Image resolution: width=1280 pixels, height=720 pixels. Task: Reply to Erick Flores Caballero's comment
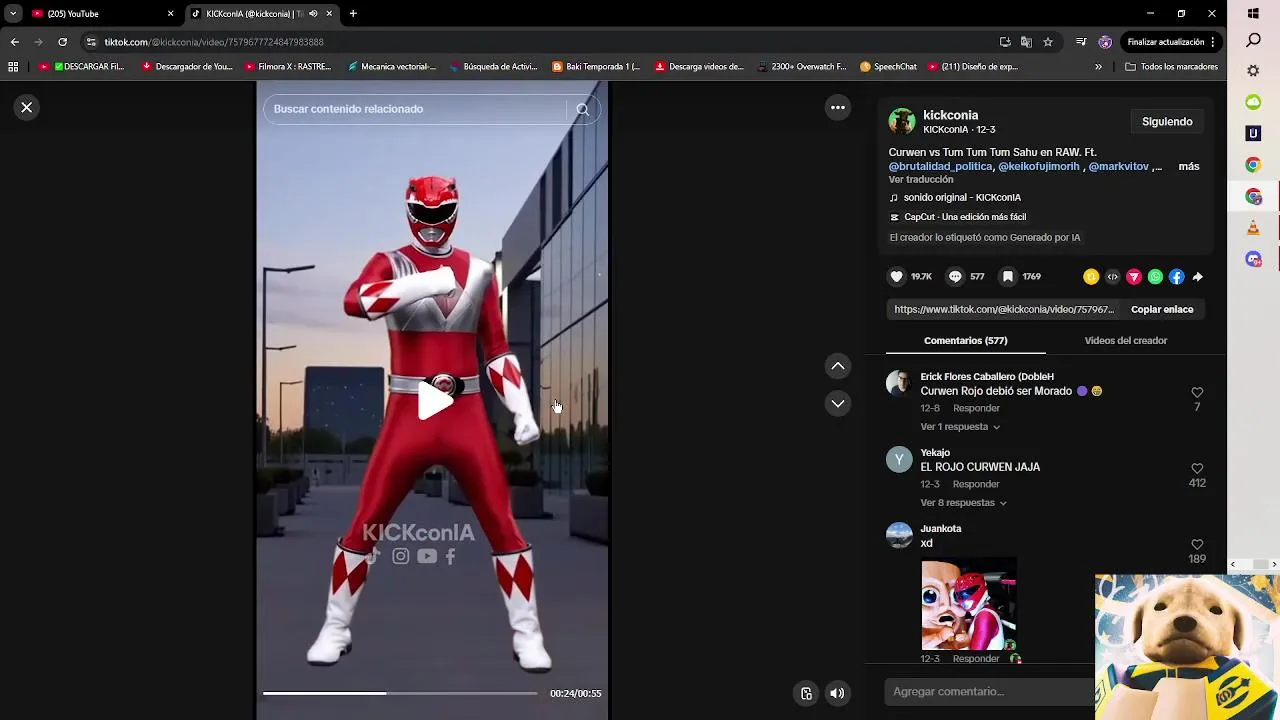pos(976,408)
